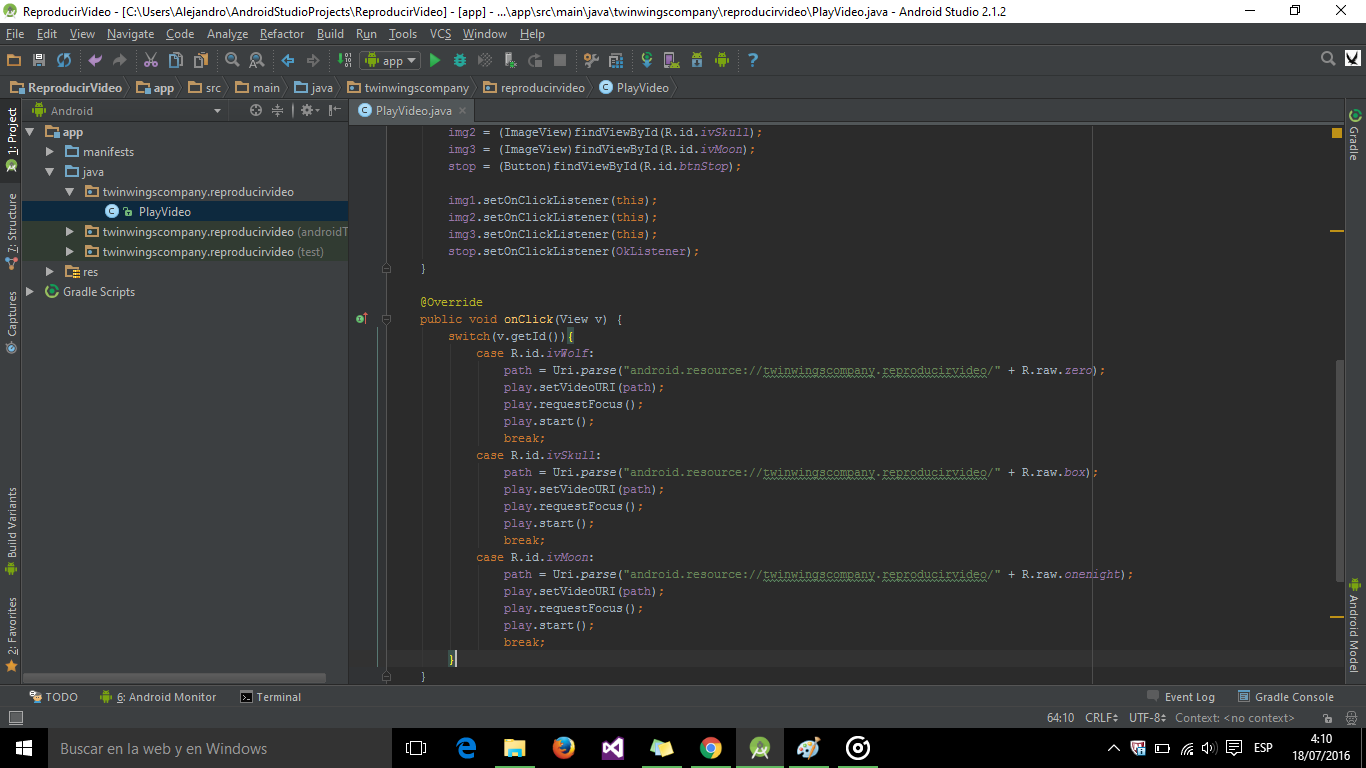Toggle the Captures tool window tab
1366x768 pixels.
pyautogui.click(x=11, y=322)
